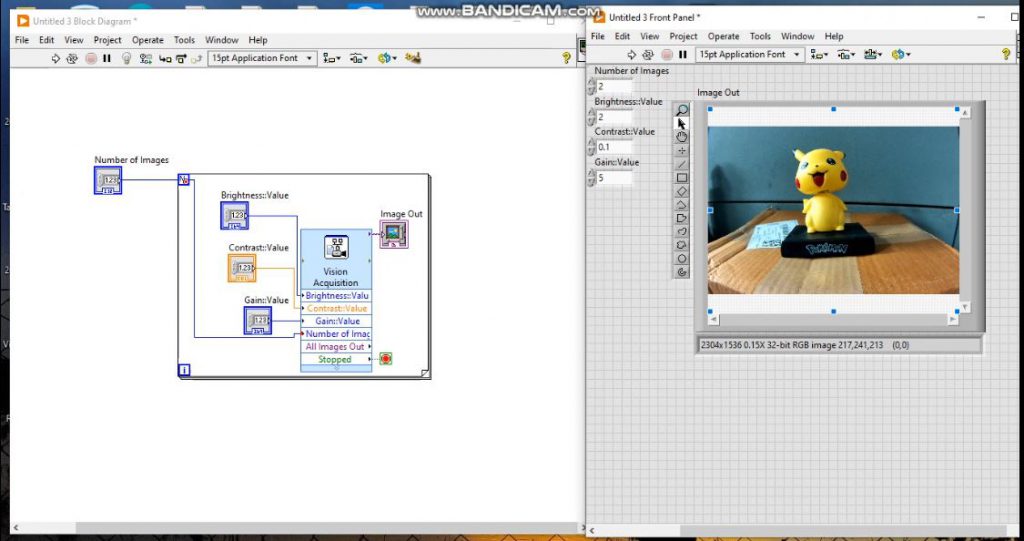Open Project menu in Block Diagram window
This screenshot has height=541, width=1024.
coord(107,40)
